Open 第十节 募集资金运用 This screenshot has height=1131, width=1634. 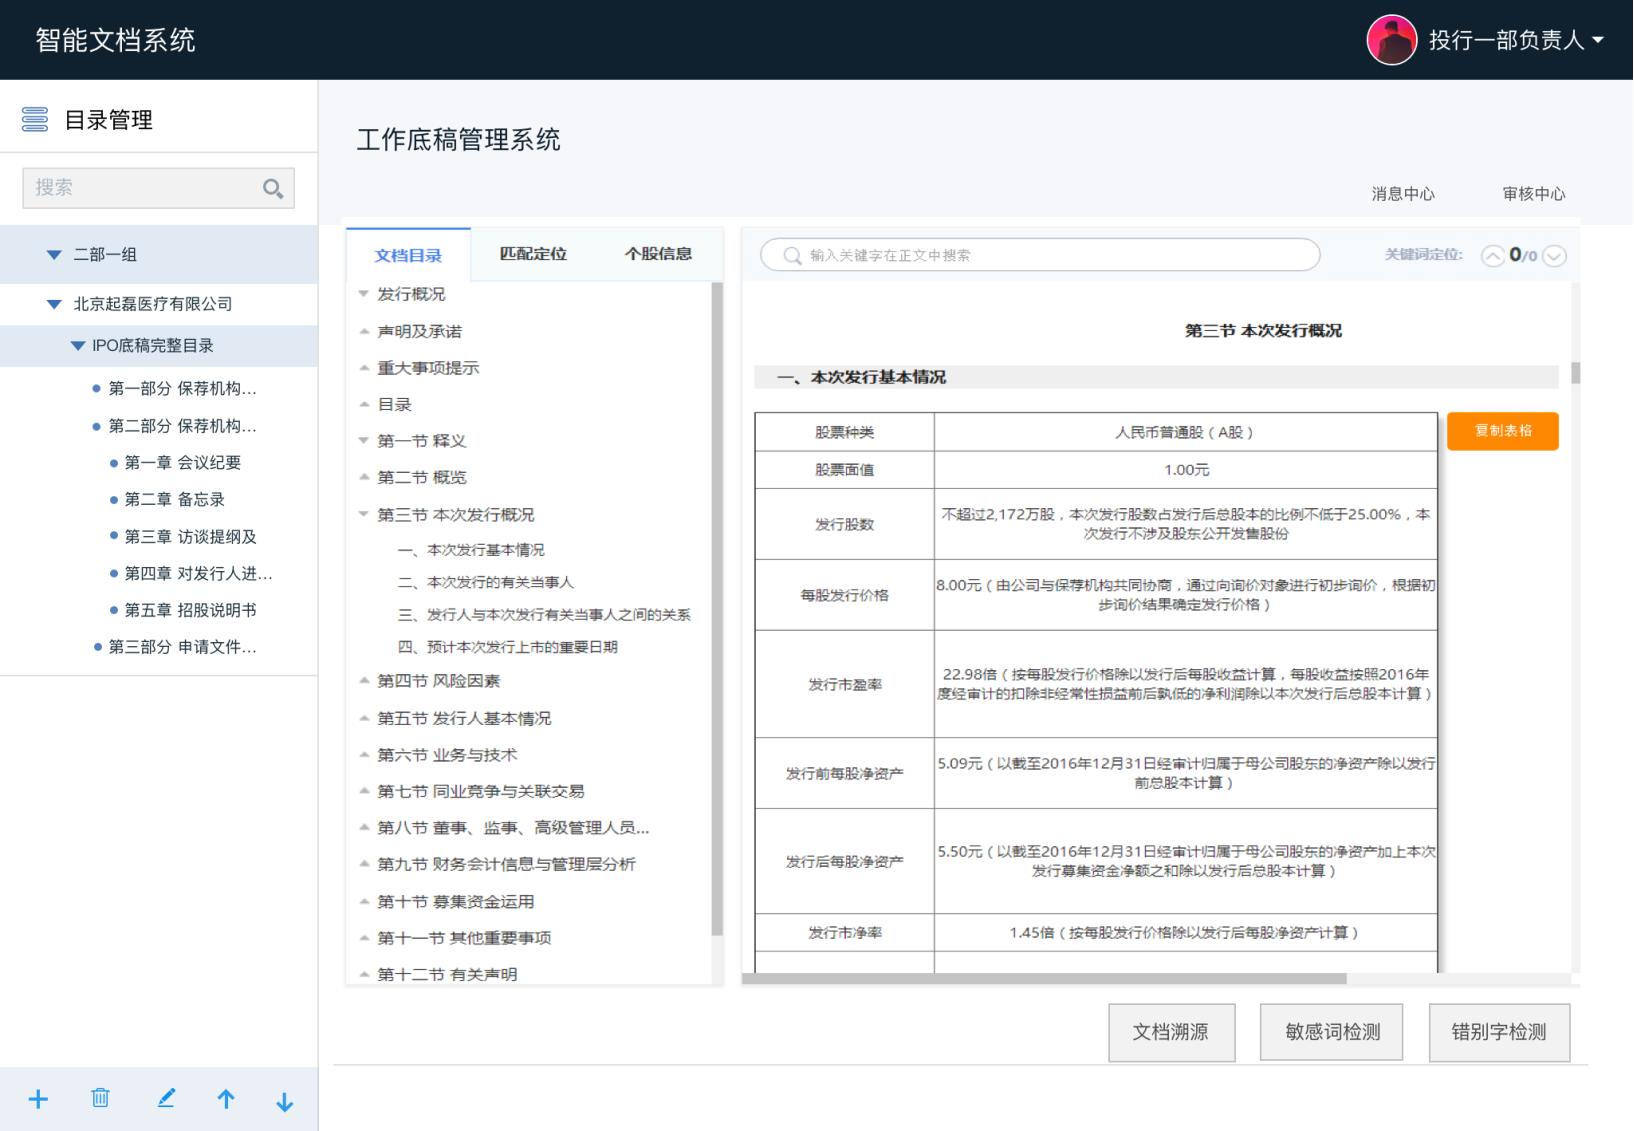456,902
